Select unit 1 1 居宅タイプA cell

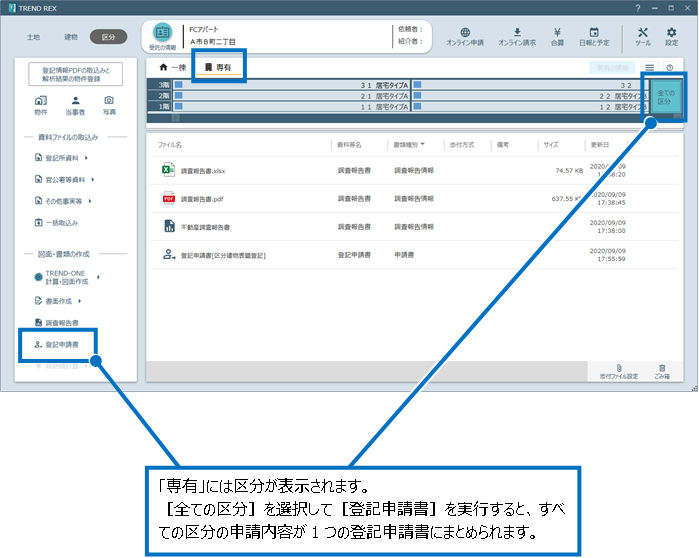pyautogui.click(x=292, y=107)
